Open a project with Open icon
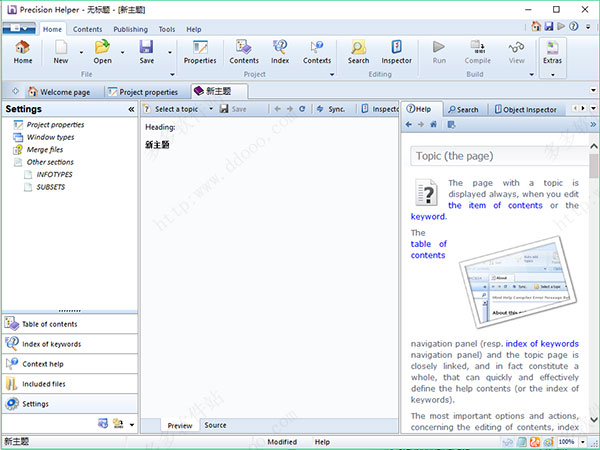This screenshot has width=600, height=450. tap(103, 52)
